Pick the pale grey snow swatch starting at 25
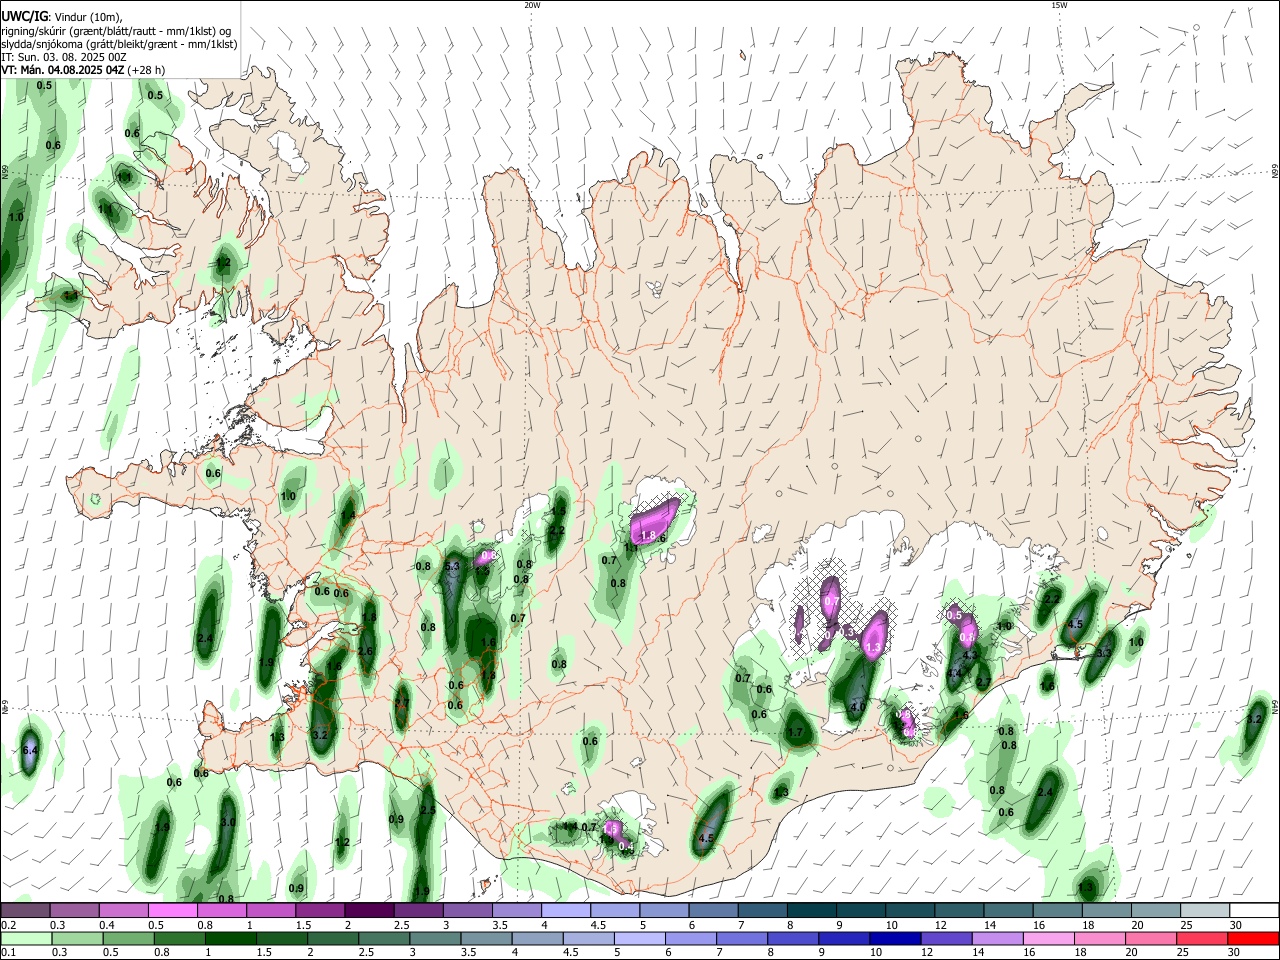The image size is (1280, 960). tap(1204, 910)
